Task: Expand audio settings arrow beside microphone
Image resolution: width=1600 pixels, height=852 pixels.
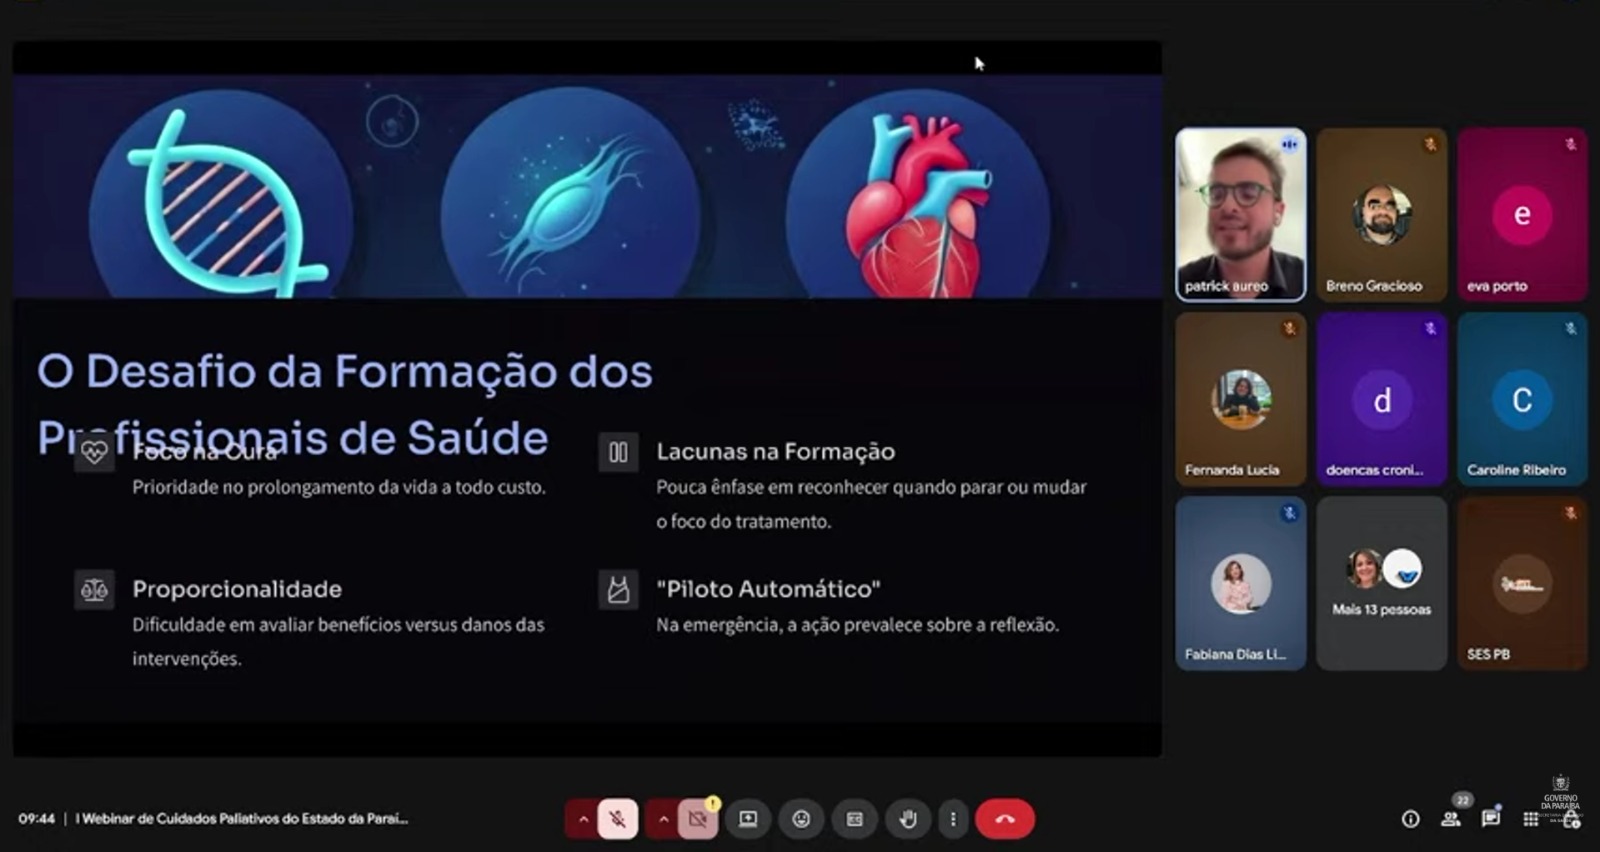Action: click(x=582, y=819)
